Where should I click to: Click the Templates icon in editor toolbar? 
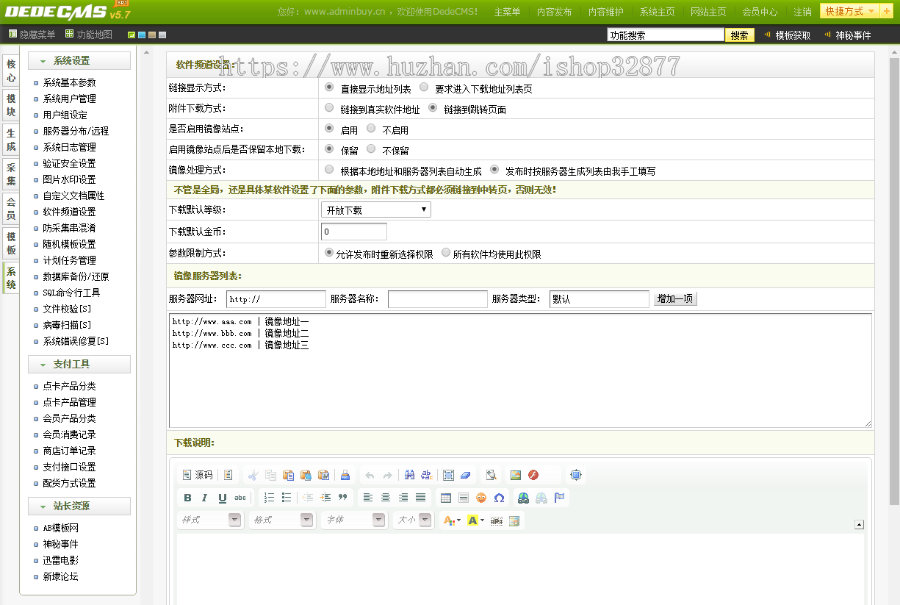click(228, 475)
